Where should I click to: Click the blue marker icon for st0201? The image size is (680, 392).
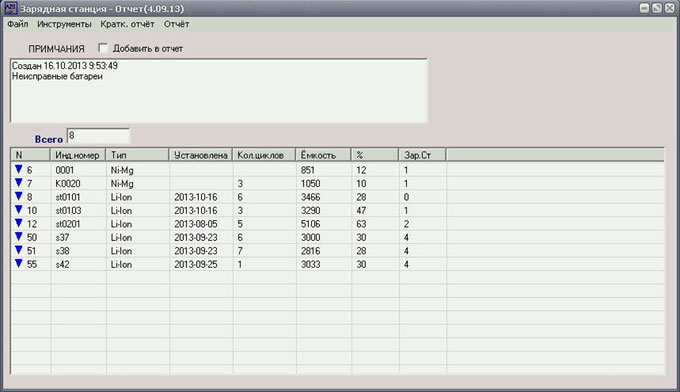(19, 223)
